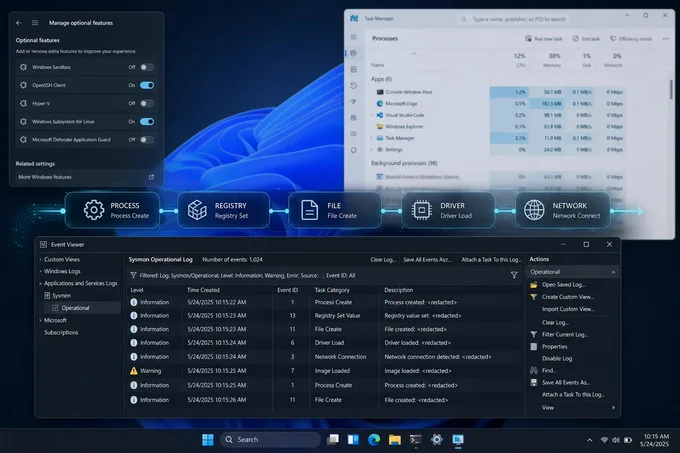
Task: Expand Microsoft node in Event Viewer tree
Action: (40, 320)
